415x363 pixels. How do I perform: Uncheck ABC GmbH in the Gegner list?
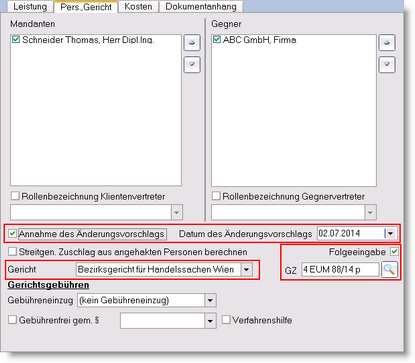coord(217,40)
